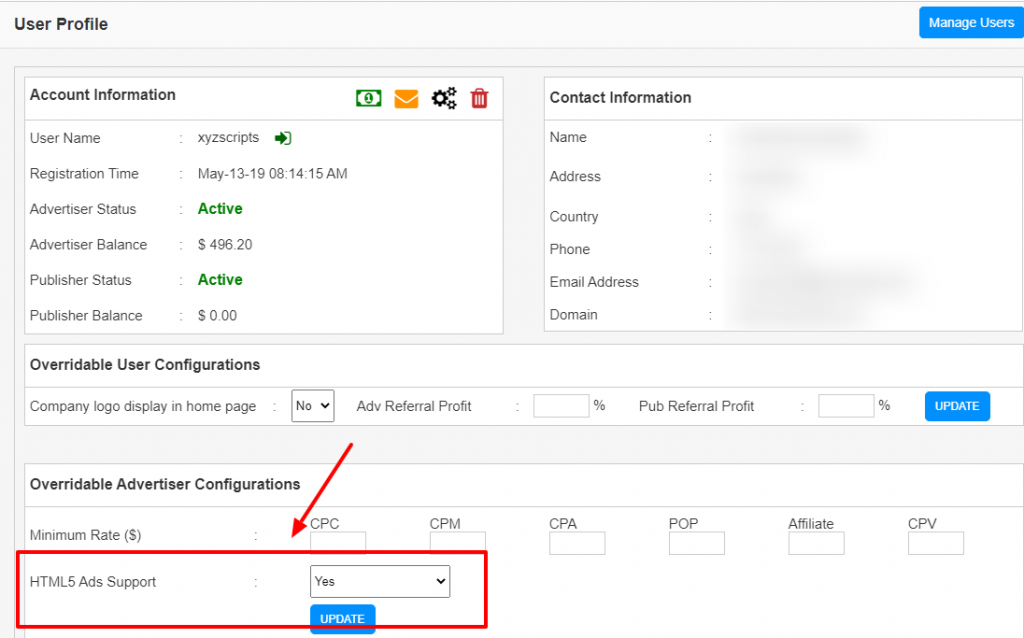Click the Advertiser Status Active label
The image size is (1024, 638).
click(x=219, y=209)
